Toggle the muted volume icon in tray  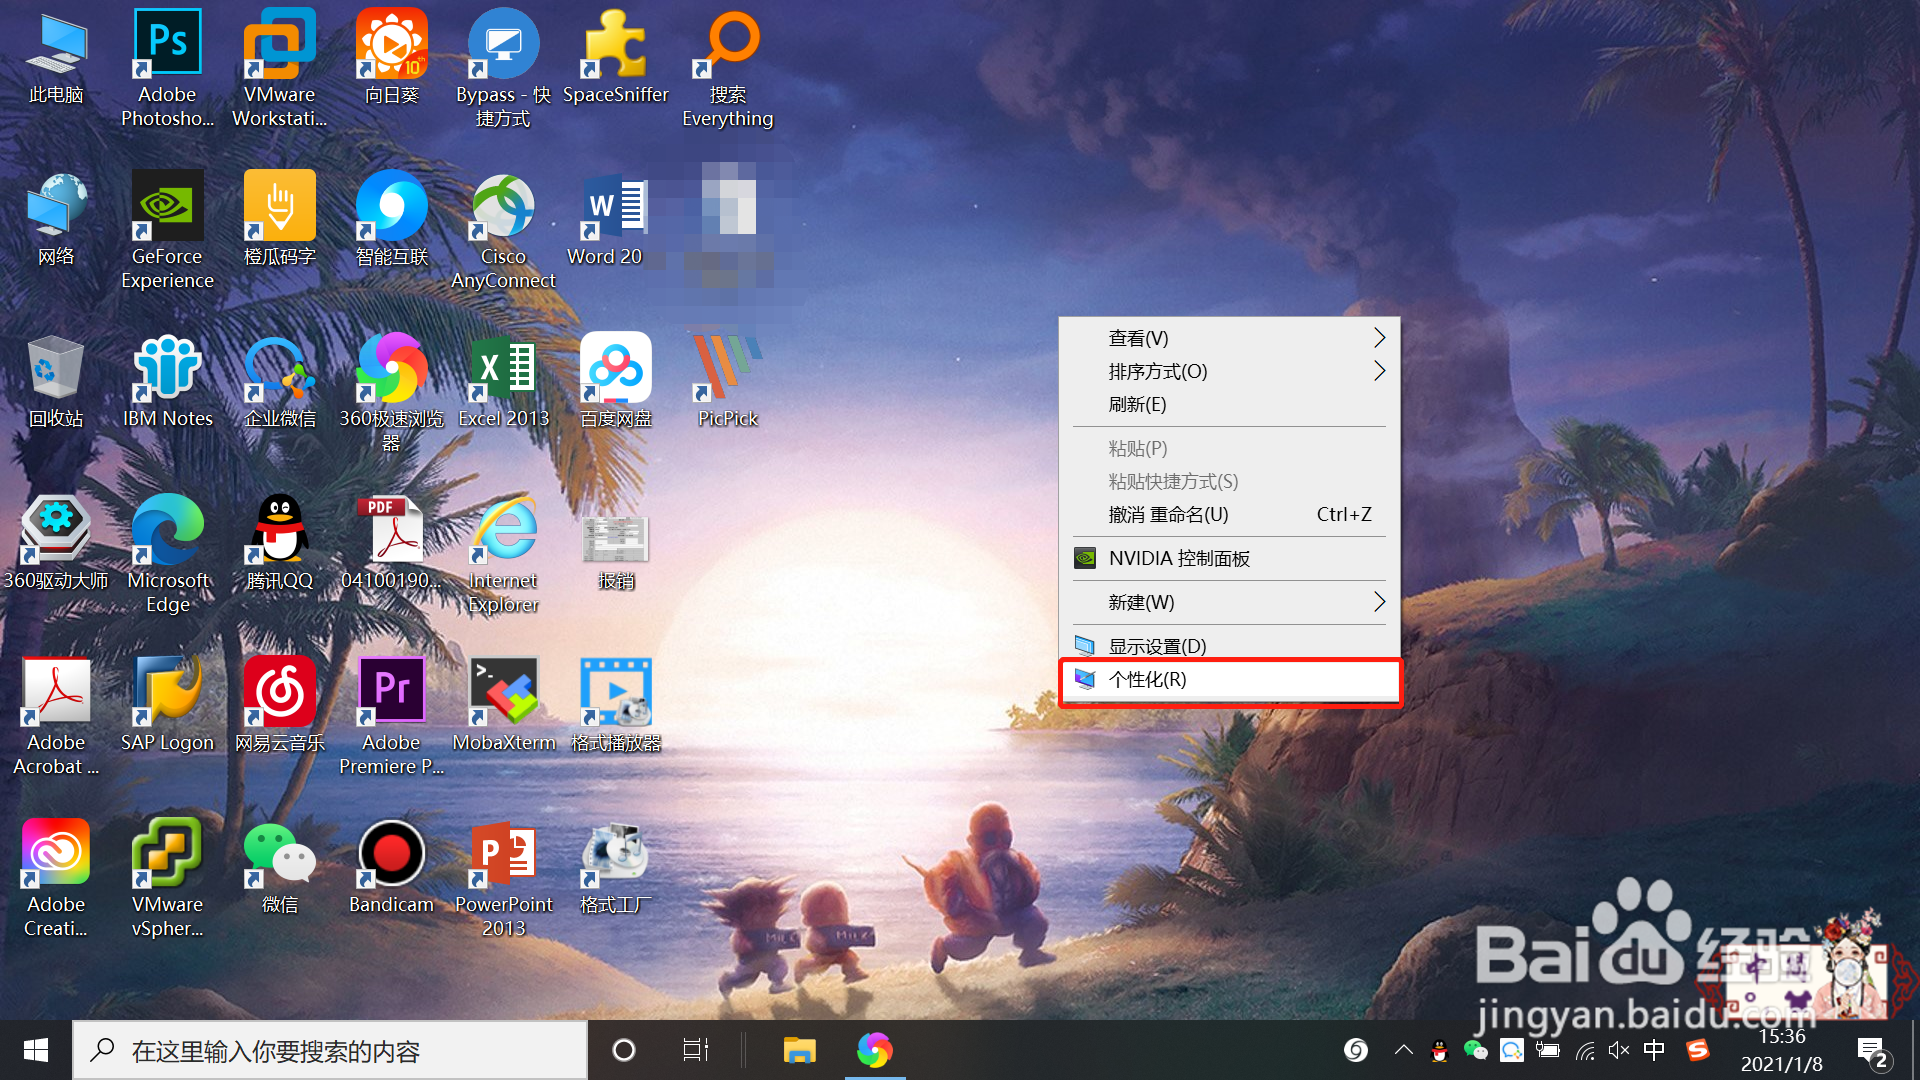[x=1619, y=1050]
